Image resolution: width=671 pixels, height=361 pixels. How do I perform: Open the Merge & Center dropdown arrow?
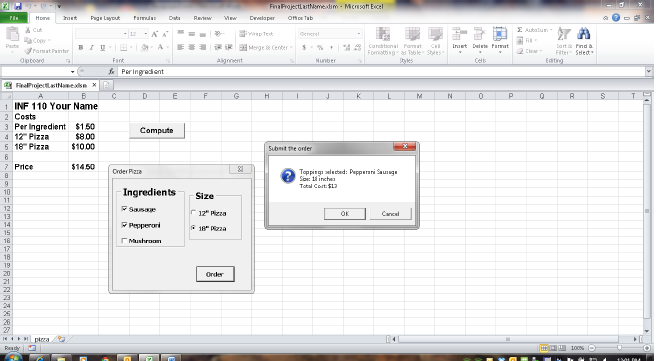coord(291,47)
